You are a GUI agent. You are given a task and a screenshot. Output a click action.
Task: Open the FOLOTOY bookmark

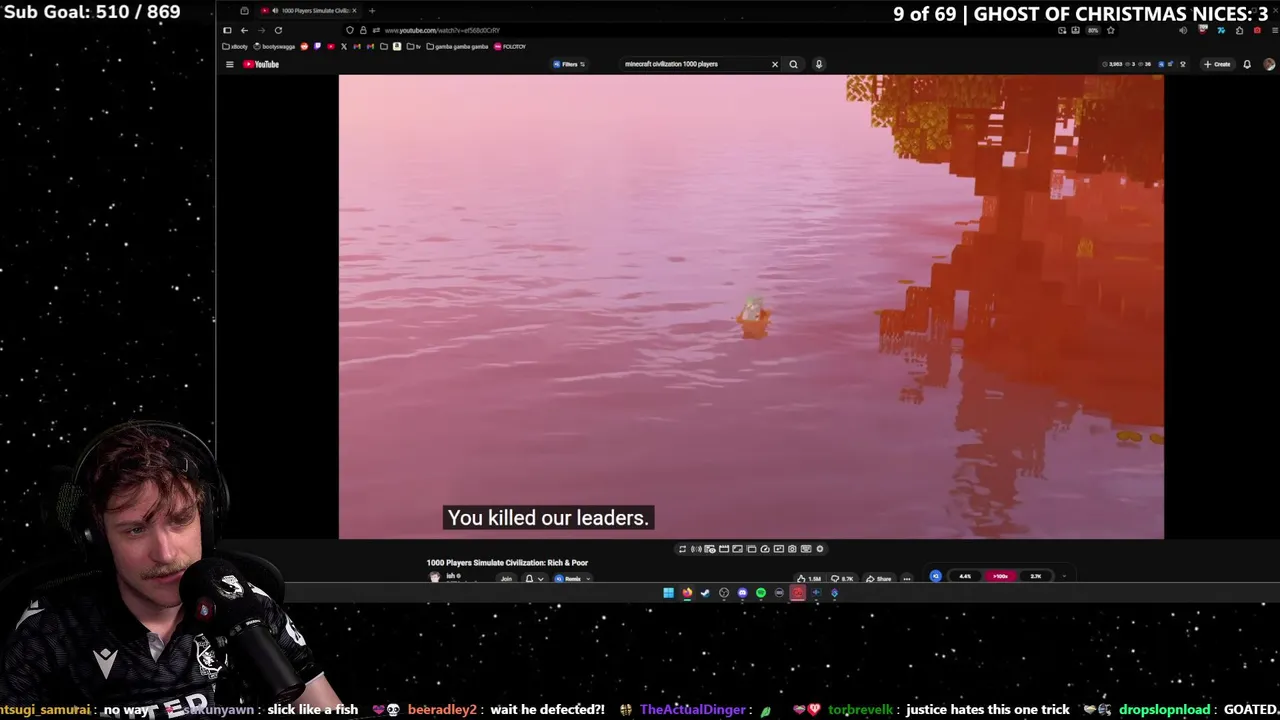click(510, 46)
